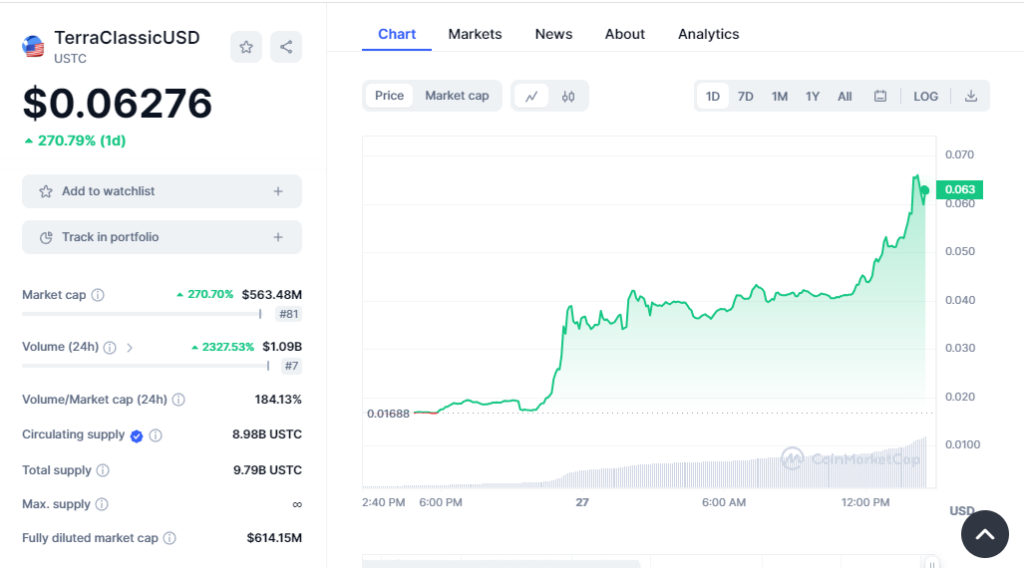Click the info icon next to Volume (24h)

tap(110, 347)
